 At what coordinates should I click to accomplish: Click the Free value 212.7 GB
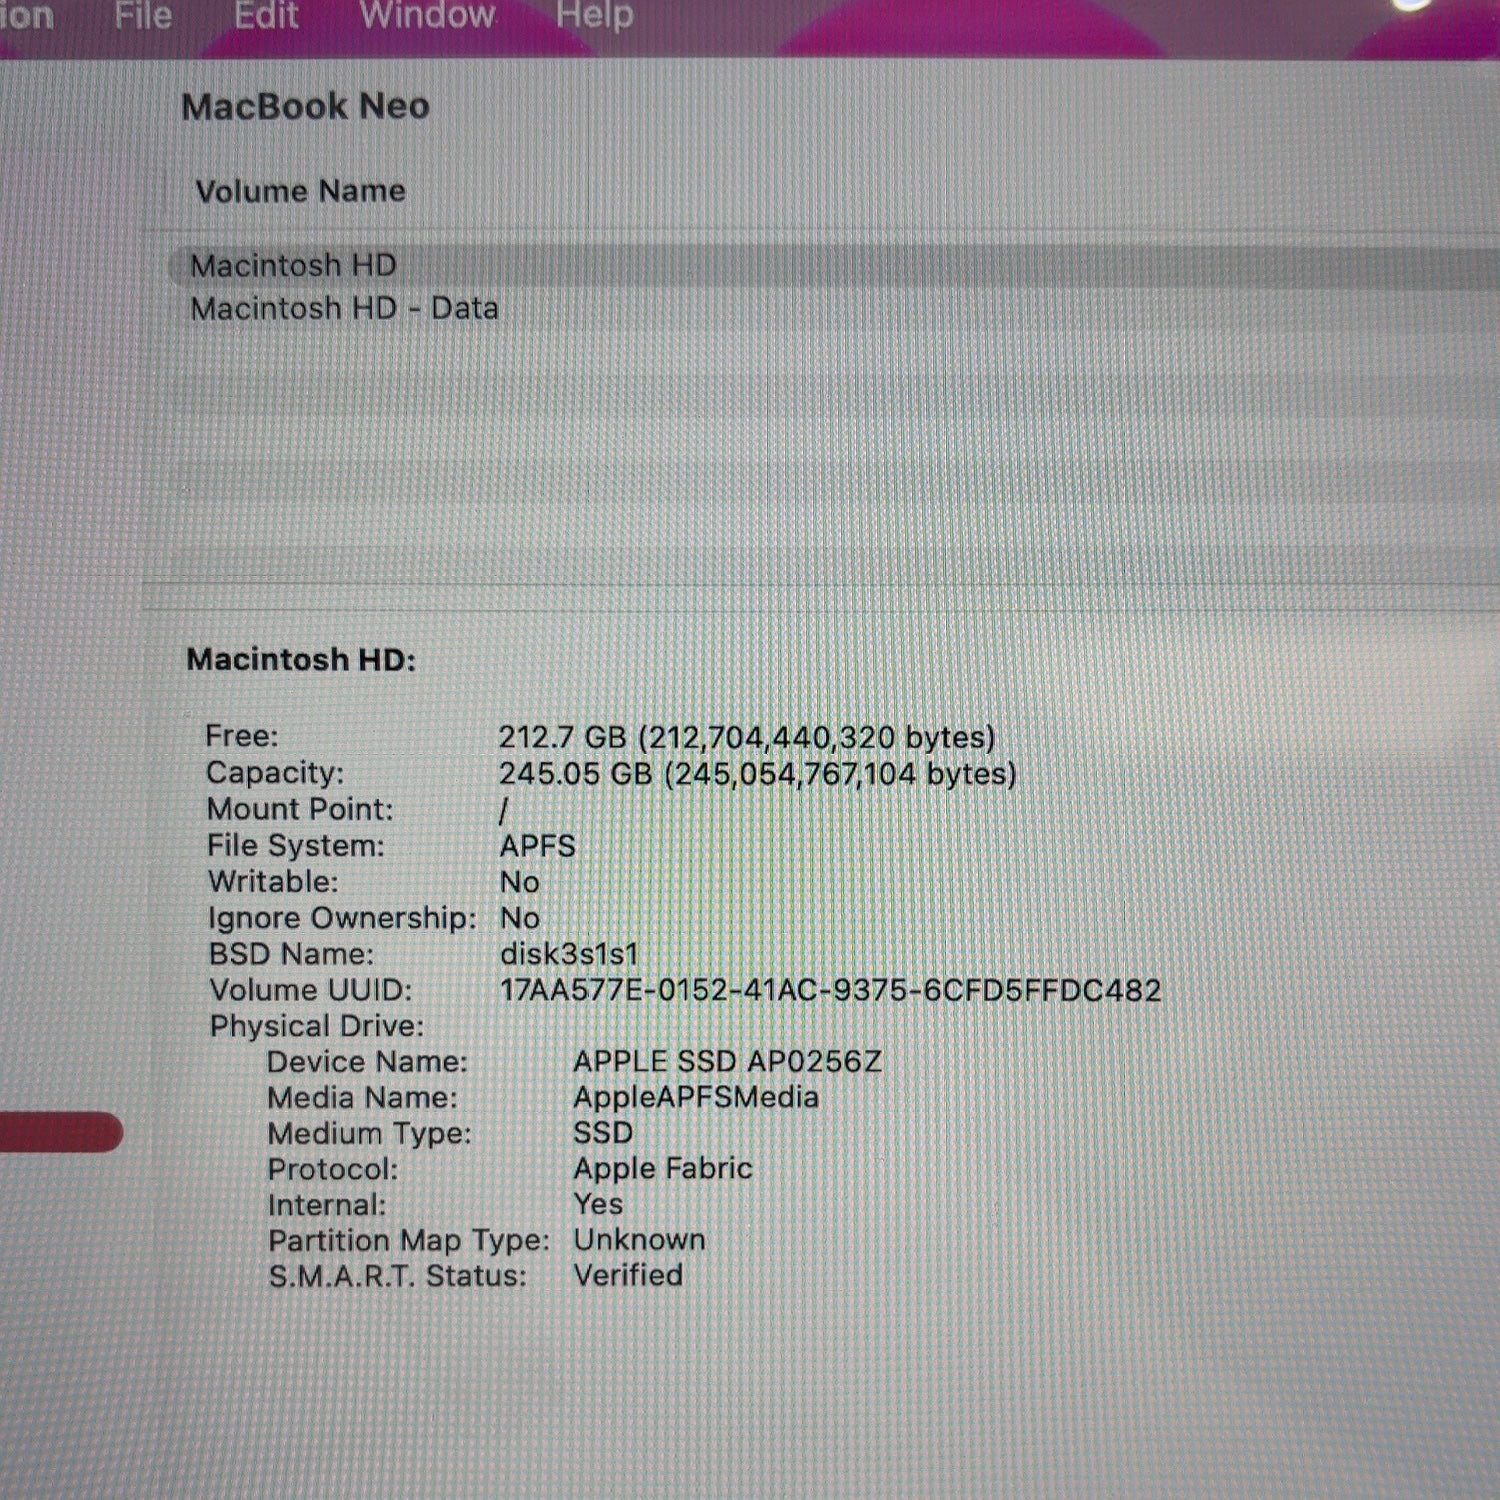click(747, 738)
